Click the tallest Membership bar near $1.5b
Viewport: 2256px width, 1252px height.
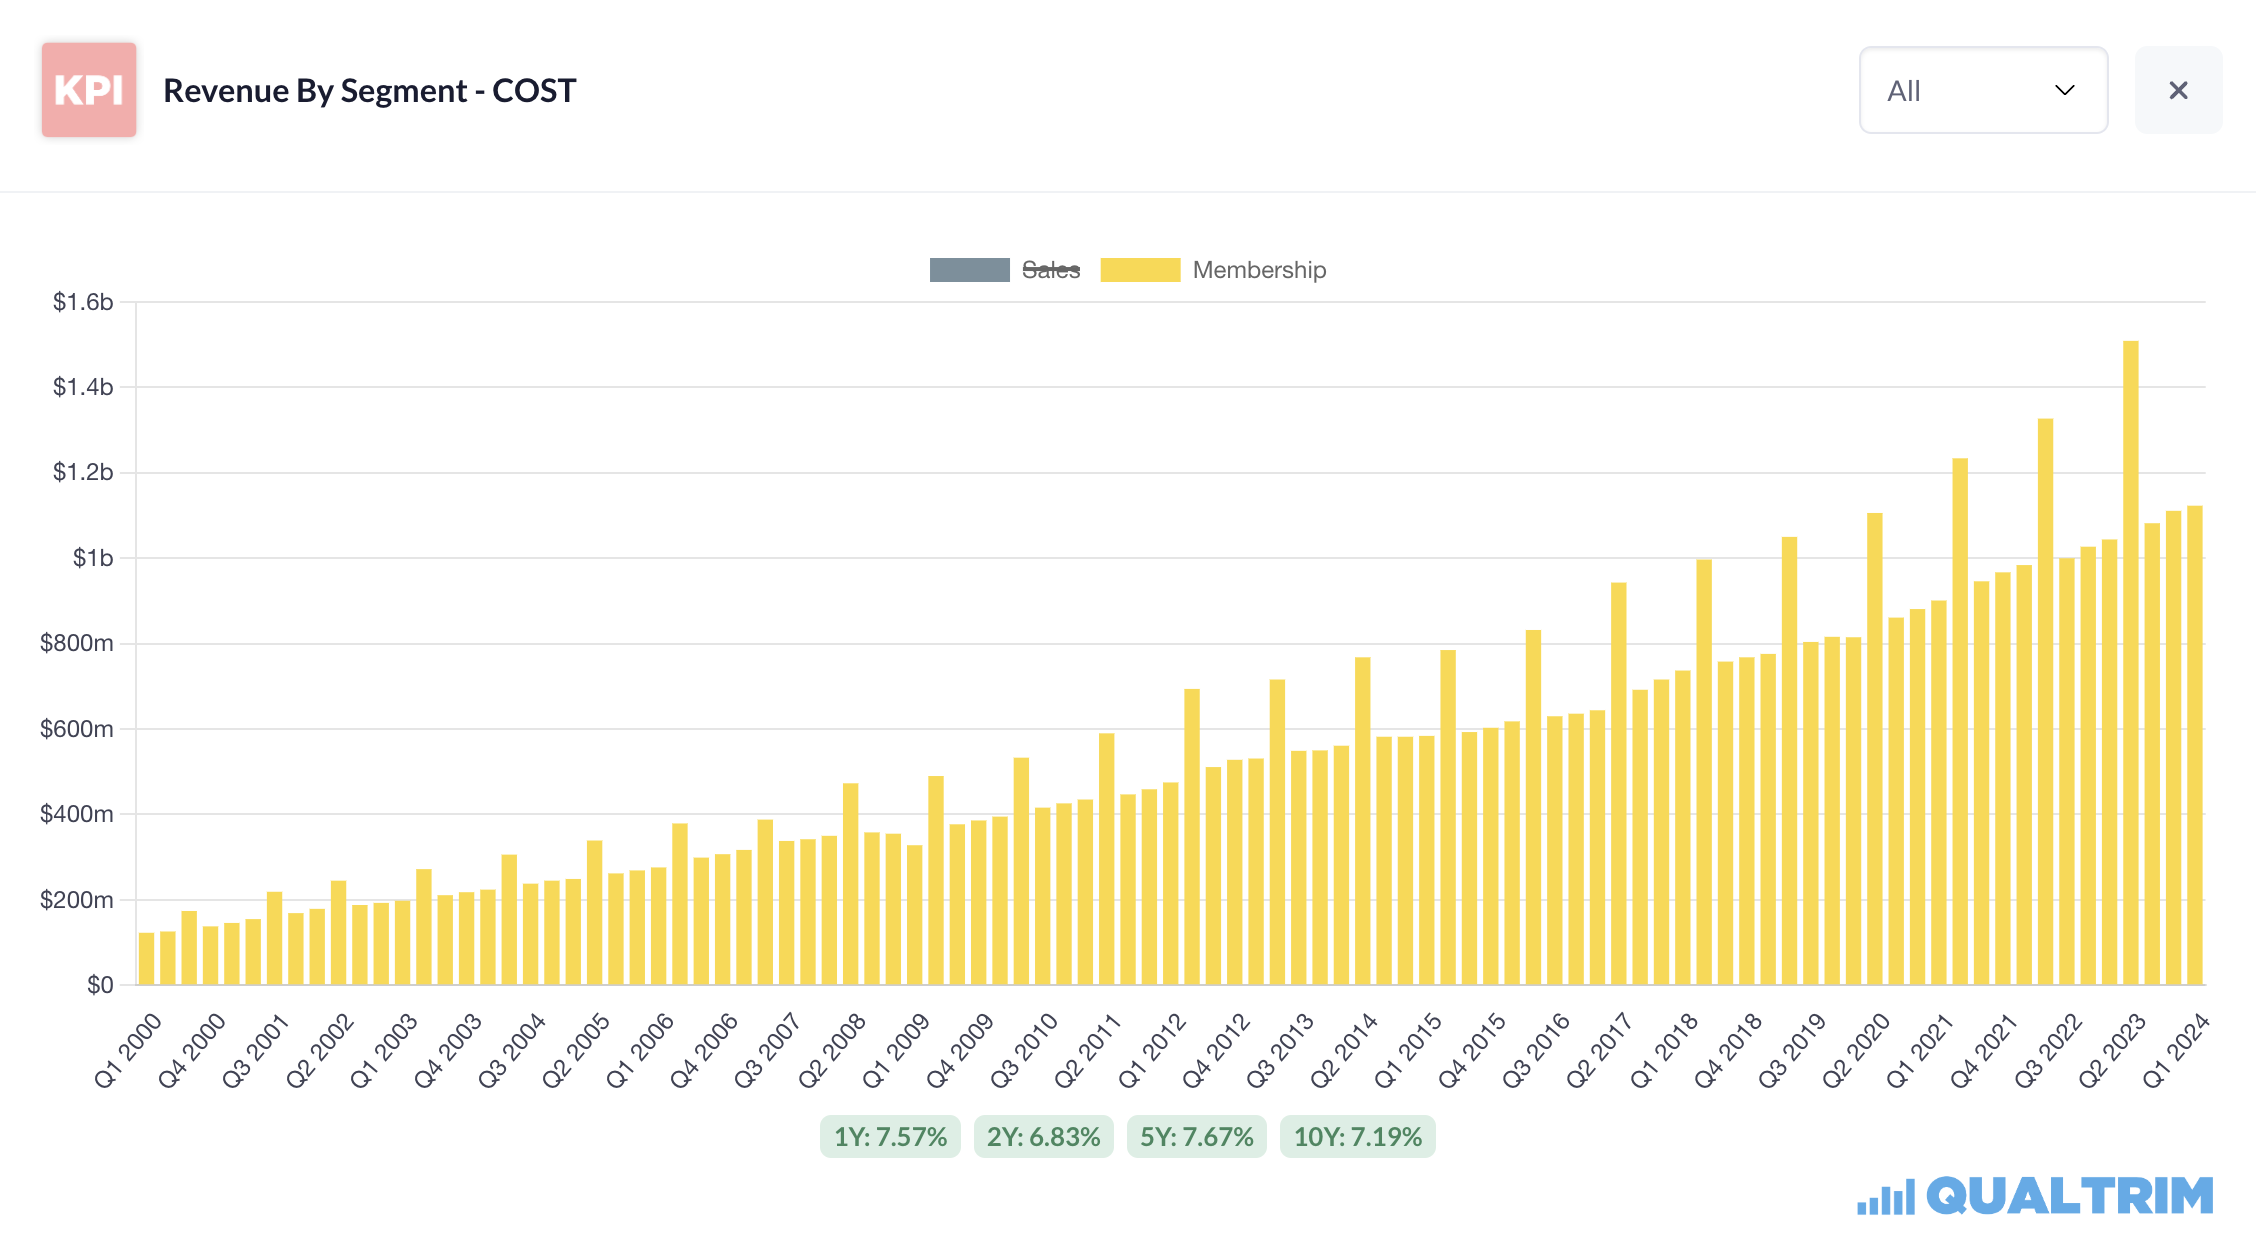[x=2131, y=663]
